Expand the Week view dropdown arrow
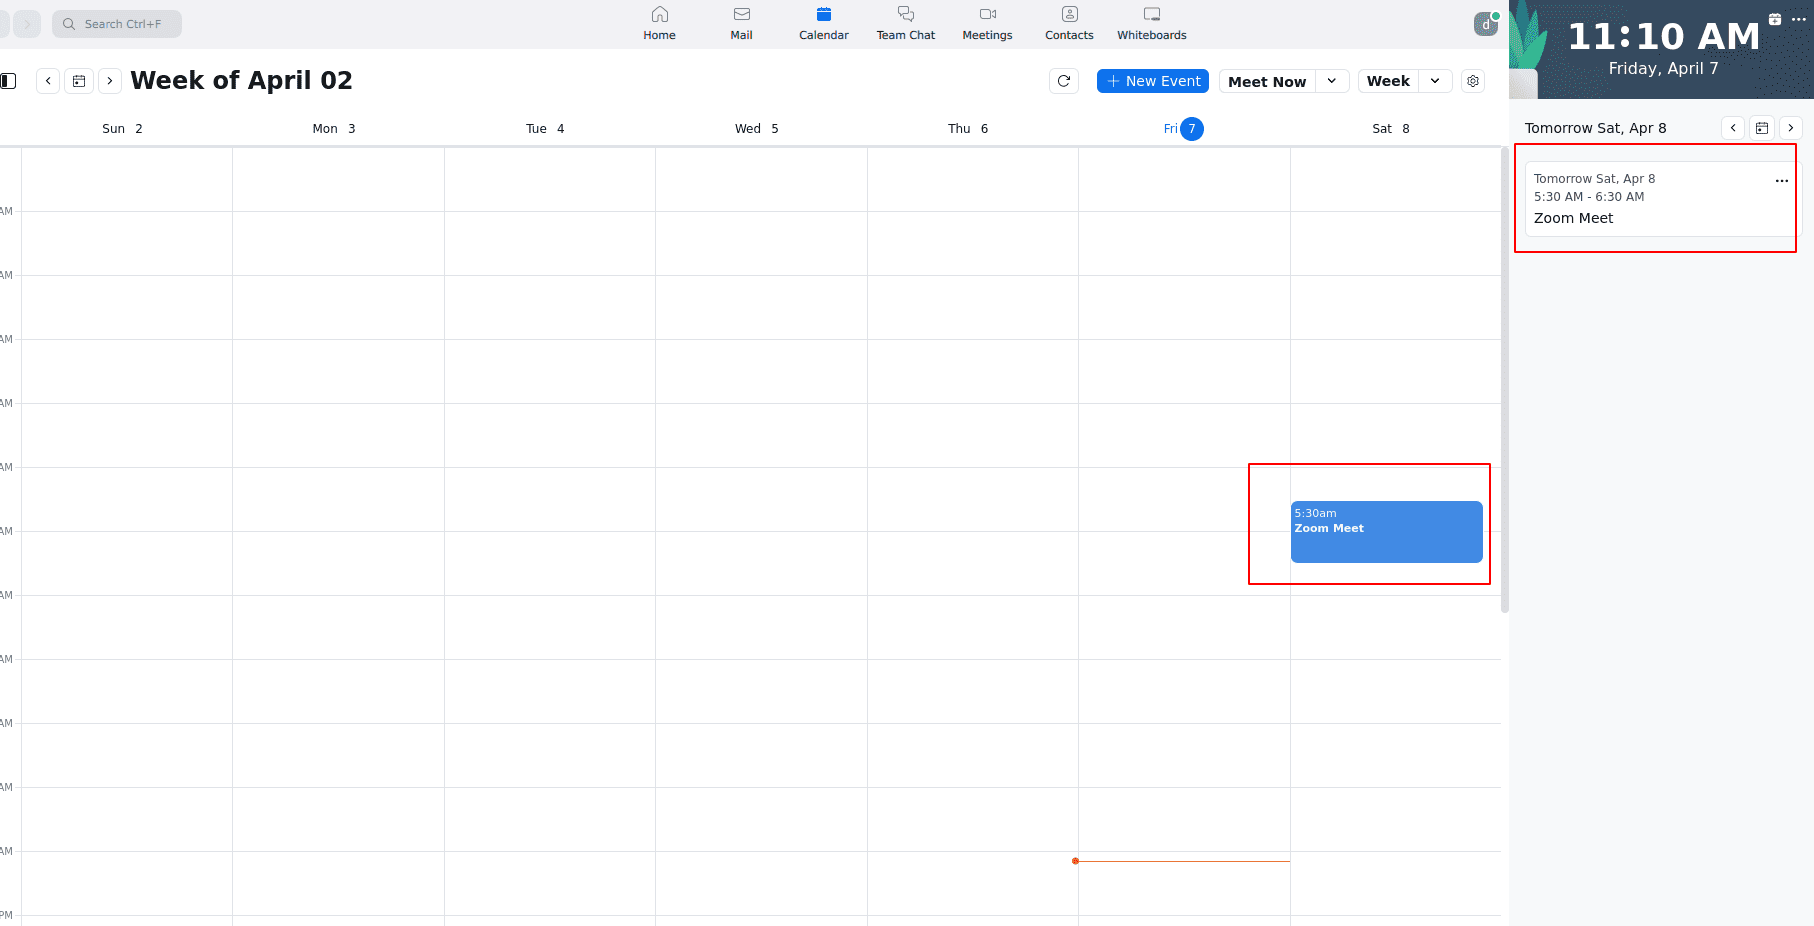This screenshot has height=926, width=1814. (x=1435, y=81)
